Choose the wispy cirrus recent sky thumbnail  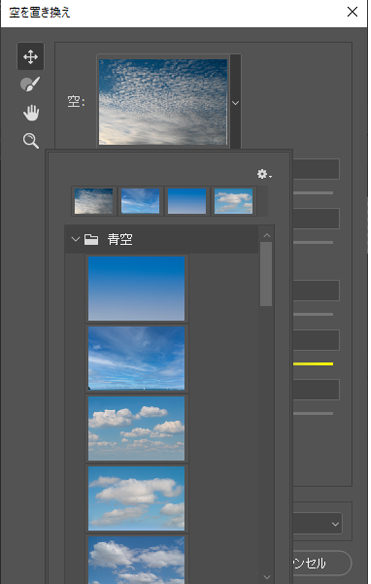[140, 201]
